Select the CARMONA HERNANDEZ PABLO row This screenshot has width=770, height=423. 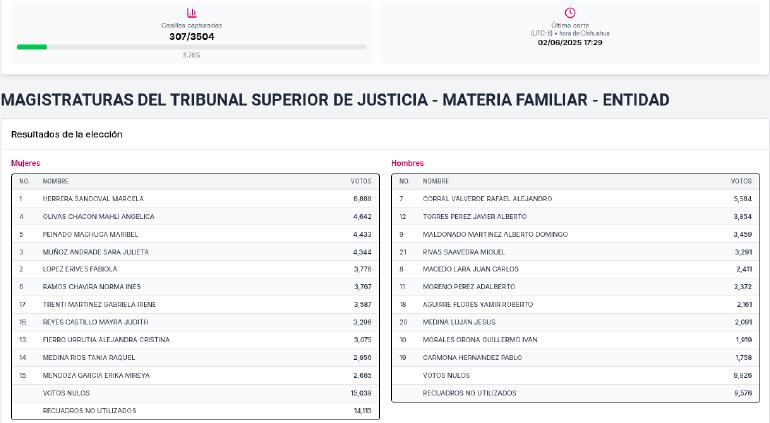(576, 357)
